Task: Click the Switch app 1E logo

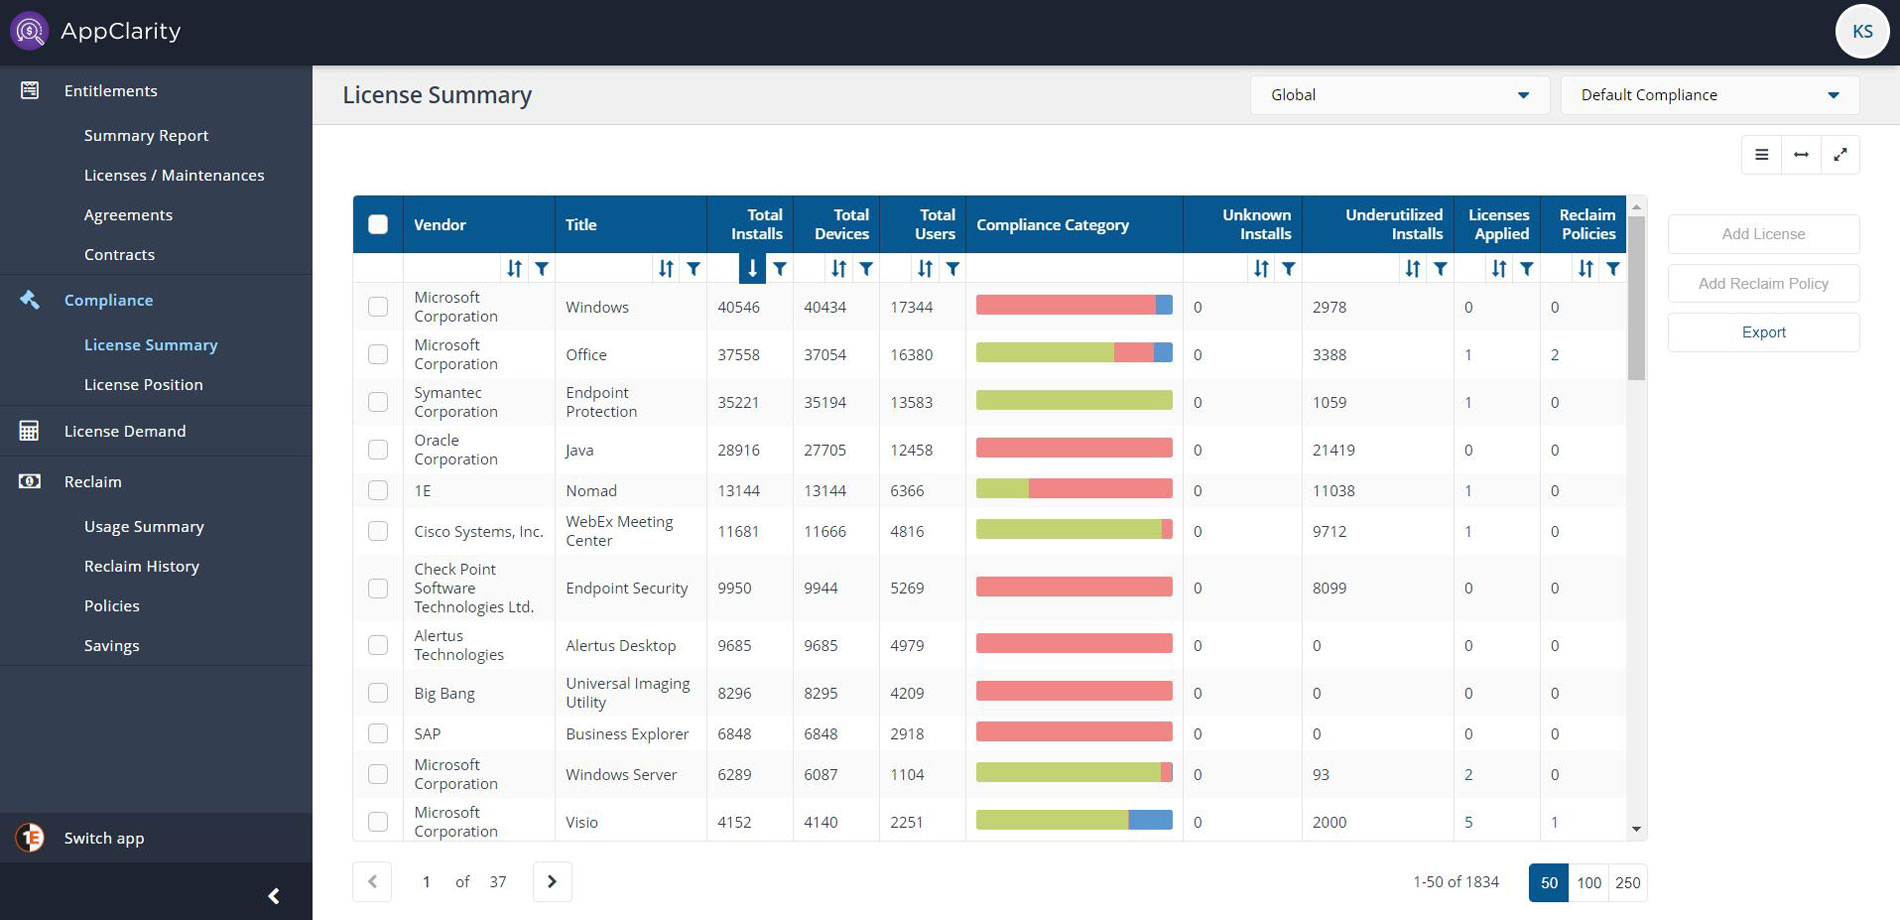Action: (x=30, y=838)
